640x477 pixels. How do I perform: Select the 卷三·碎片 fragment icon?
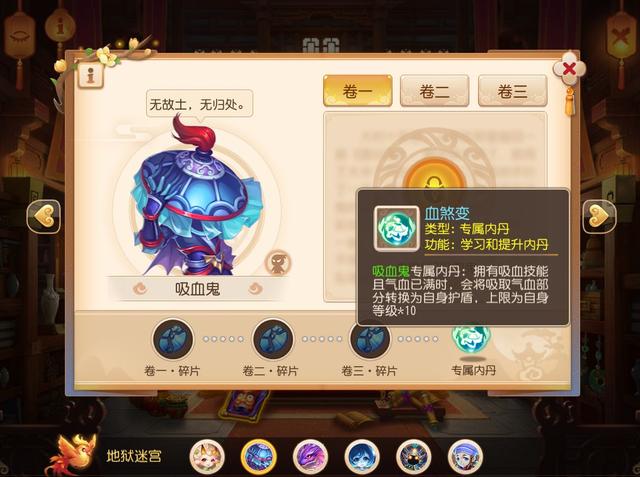(370, 339)
